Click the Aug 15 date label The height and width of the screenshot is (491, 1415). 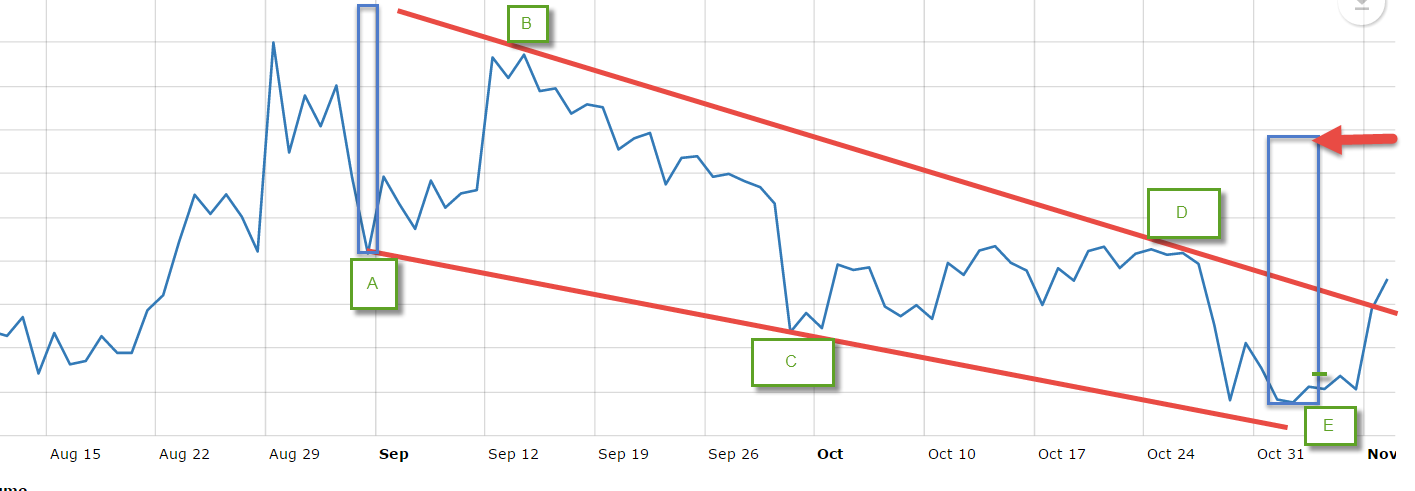click(x=76, y=454)
